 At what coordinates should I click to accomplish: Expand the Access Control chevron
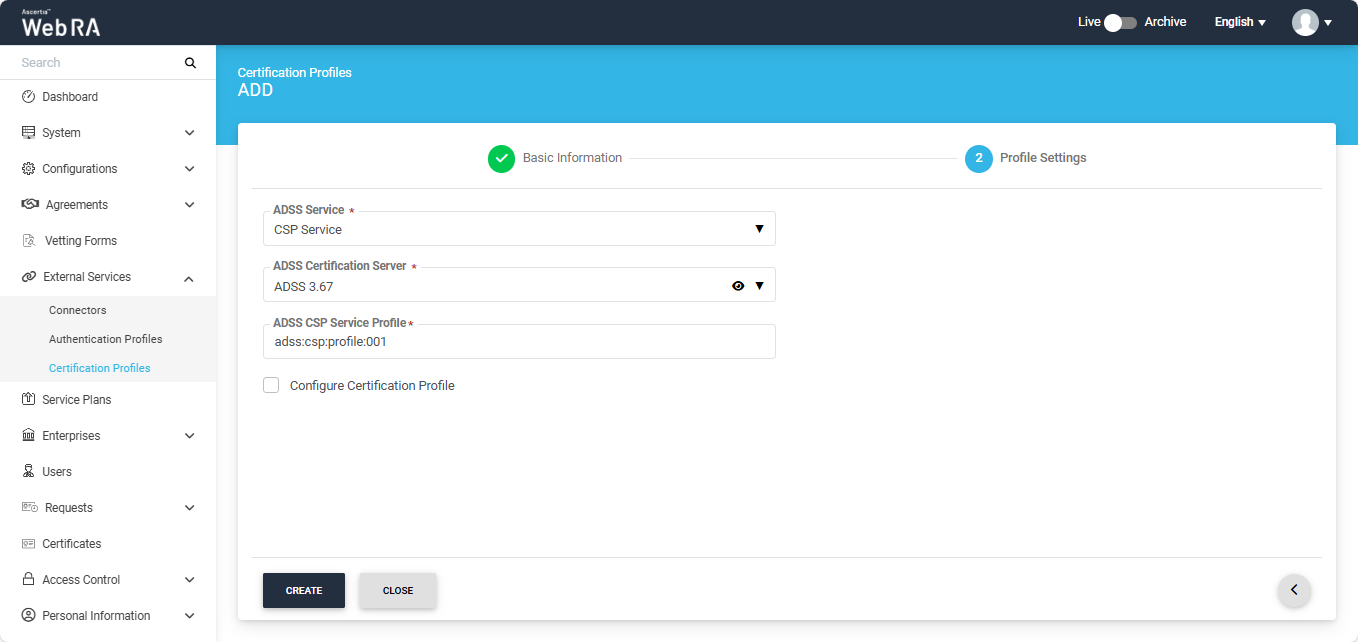pos(190,580)
